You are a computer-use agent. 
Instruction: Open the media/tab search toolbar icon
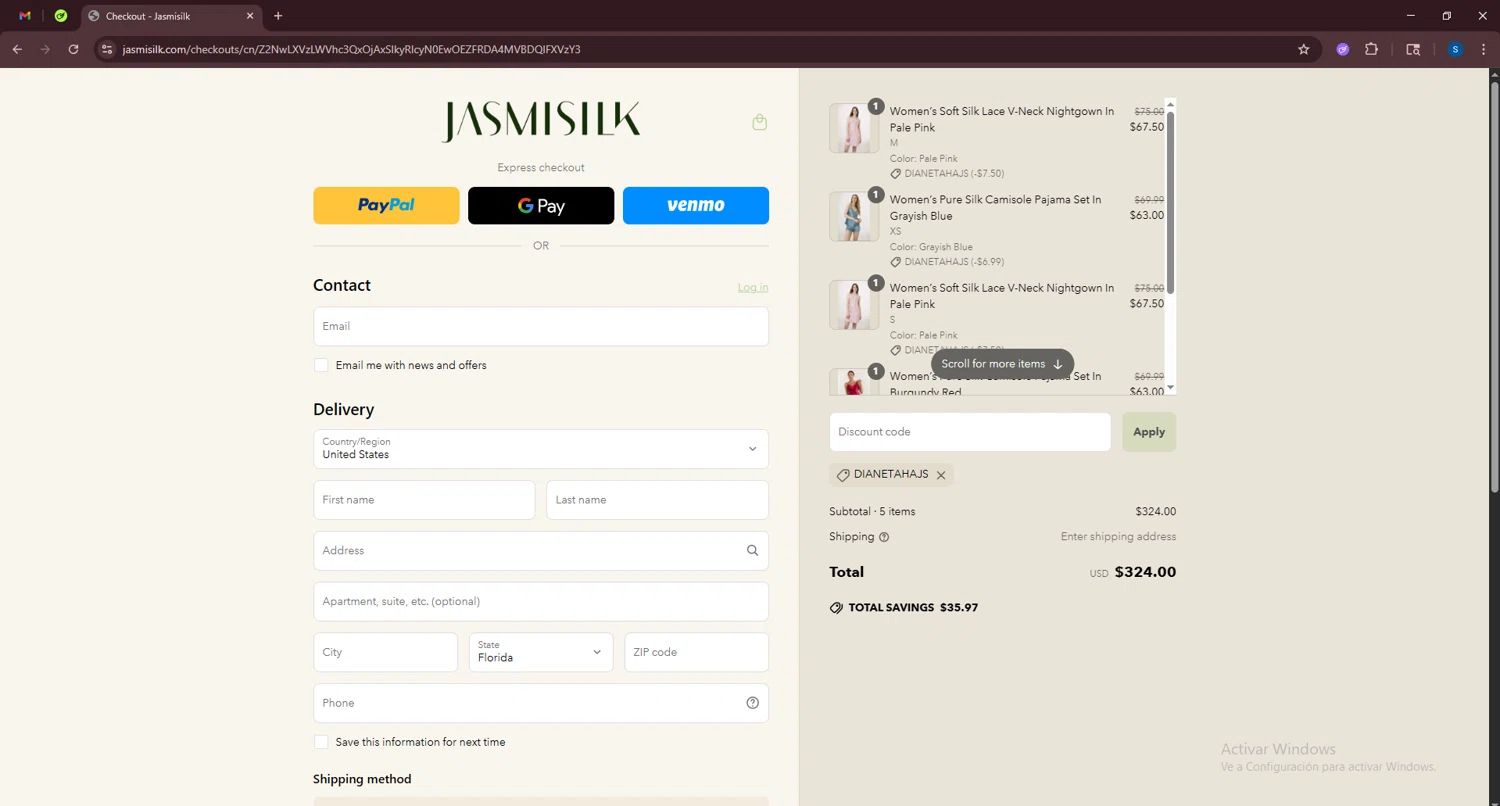(x=1413, y=49)
